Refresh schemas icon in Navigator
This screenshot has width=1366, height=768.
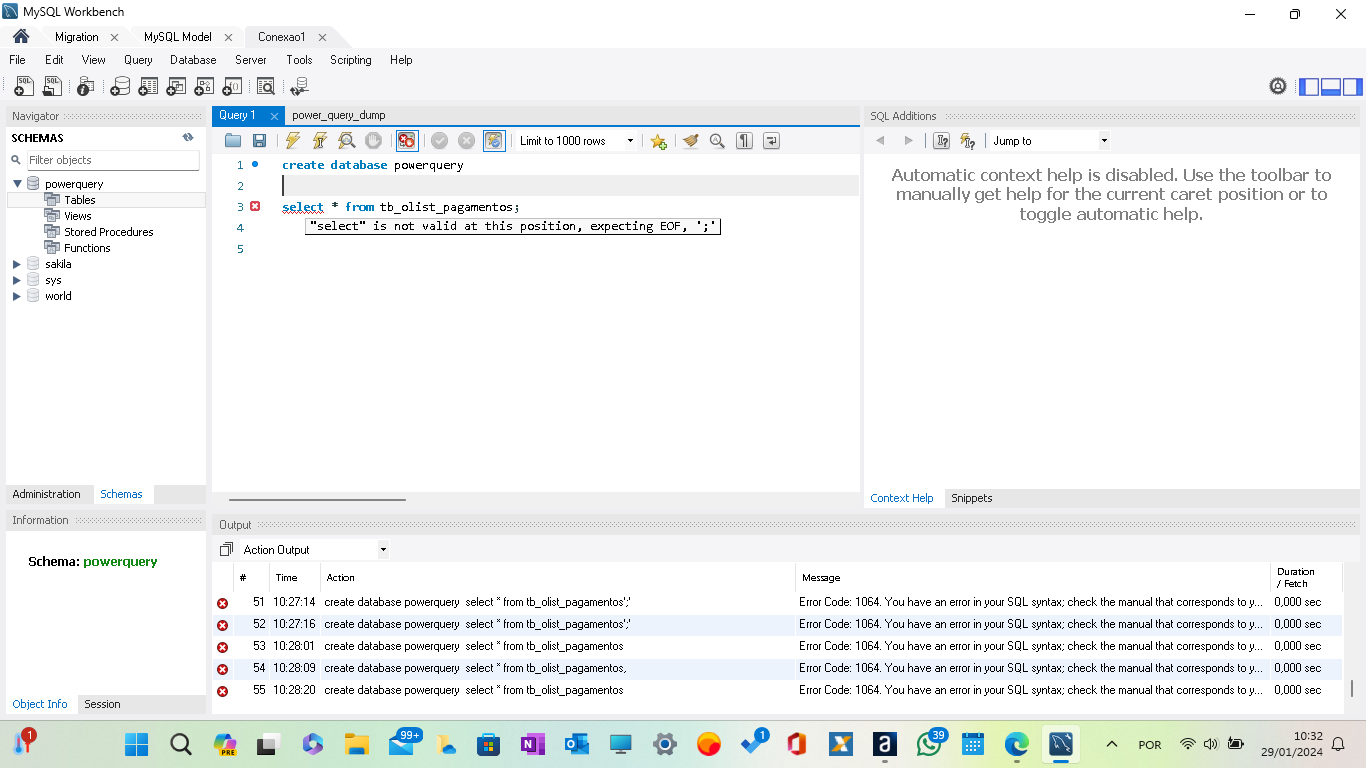[187, 138]
